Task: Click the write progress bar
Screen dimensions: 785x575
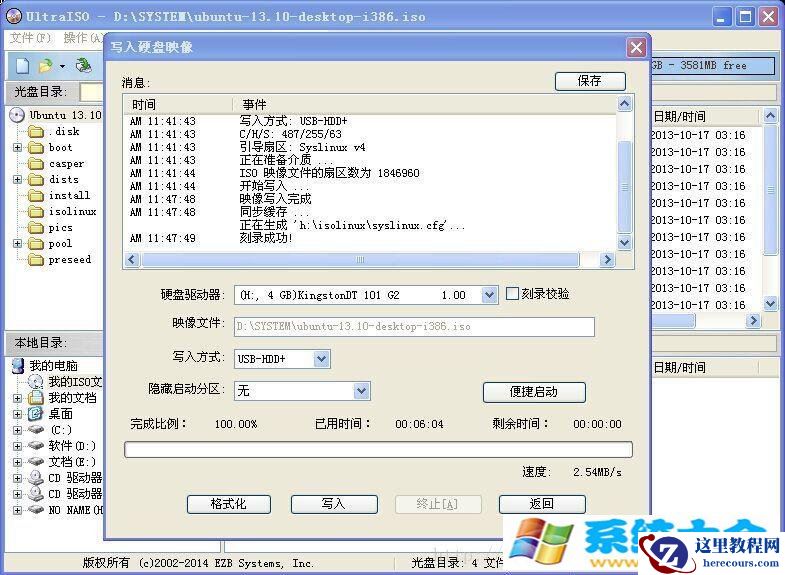Action: pos(378,449)
